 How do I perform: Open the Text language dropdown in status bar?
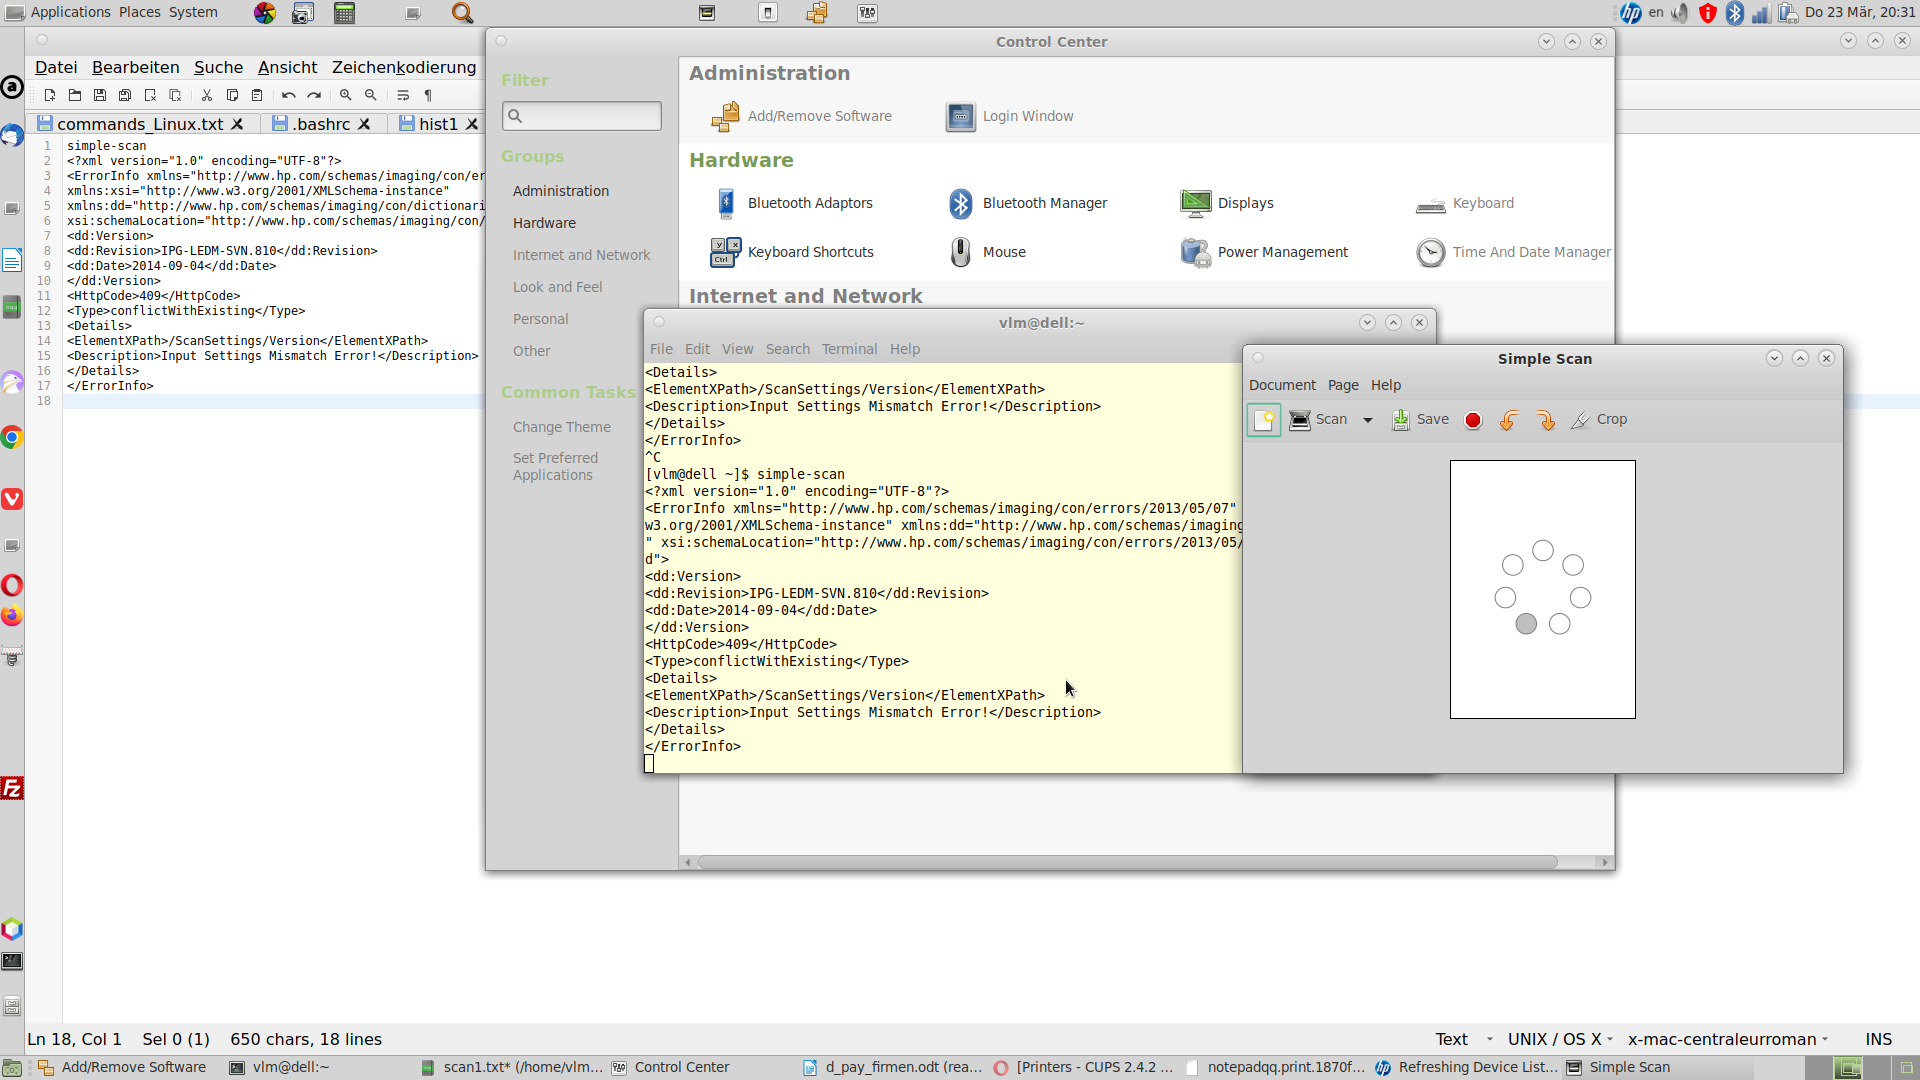pyautogui.click(x=1464, y=1039)
